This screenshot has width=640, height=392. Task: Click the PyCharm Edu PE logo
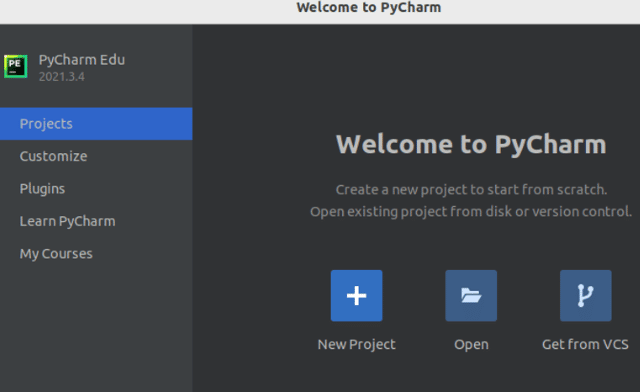click(16, 66)
